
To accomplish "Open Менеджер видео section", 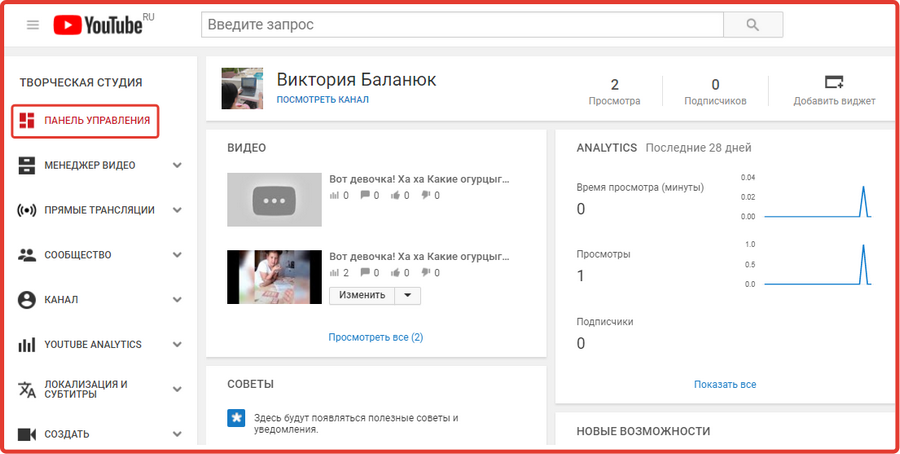I will tap(90, 165).
